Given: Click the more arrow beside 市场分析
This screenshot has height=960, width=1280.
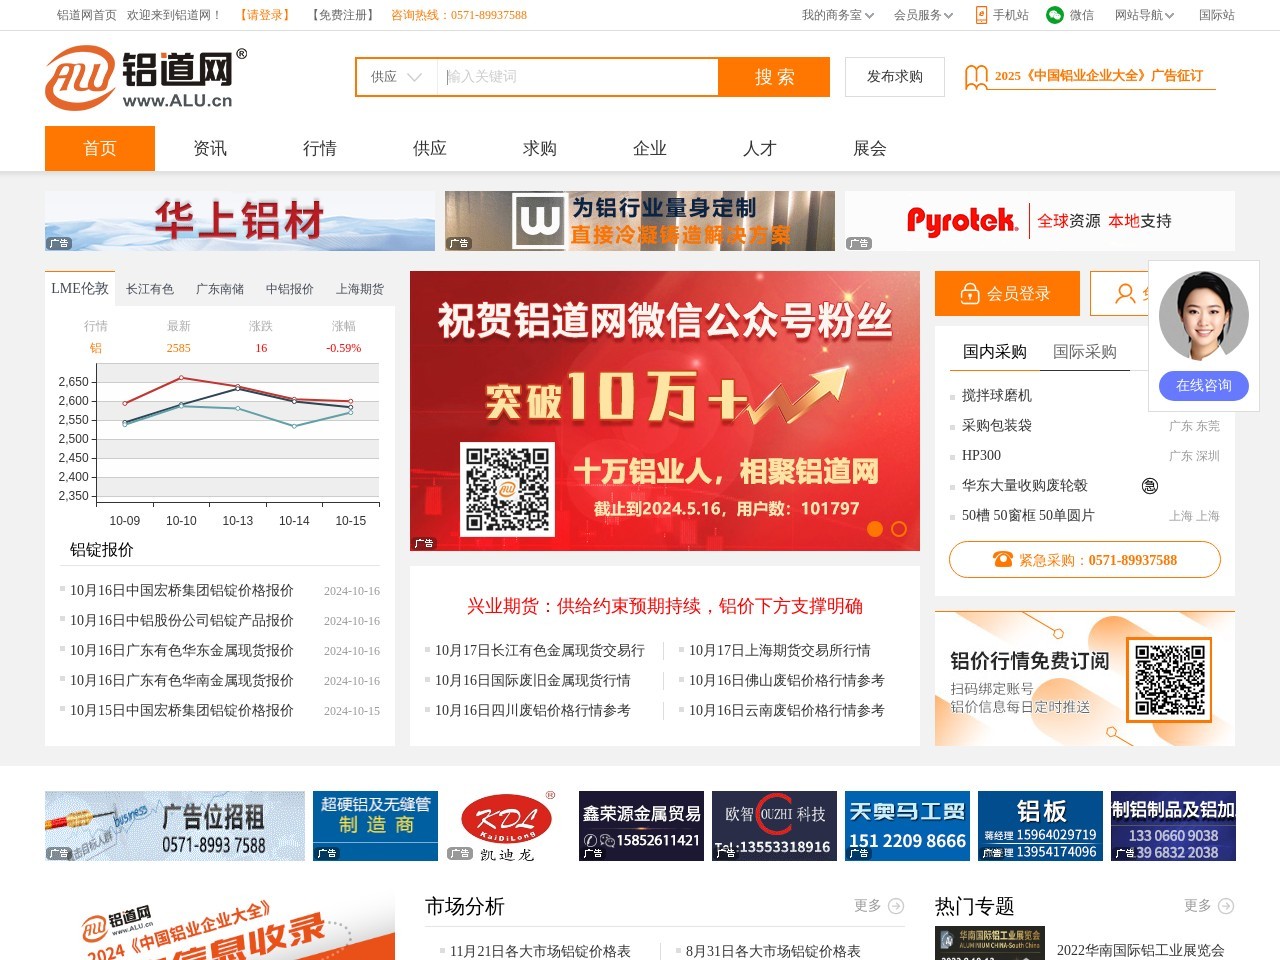Looking at the screenshot, I should coord(895,906).
